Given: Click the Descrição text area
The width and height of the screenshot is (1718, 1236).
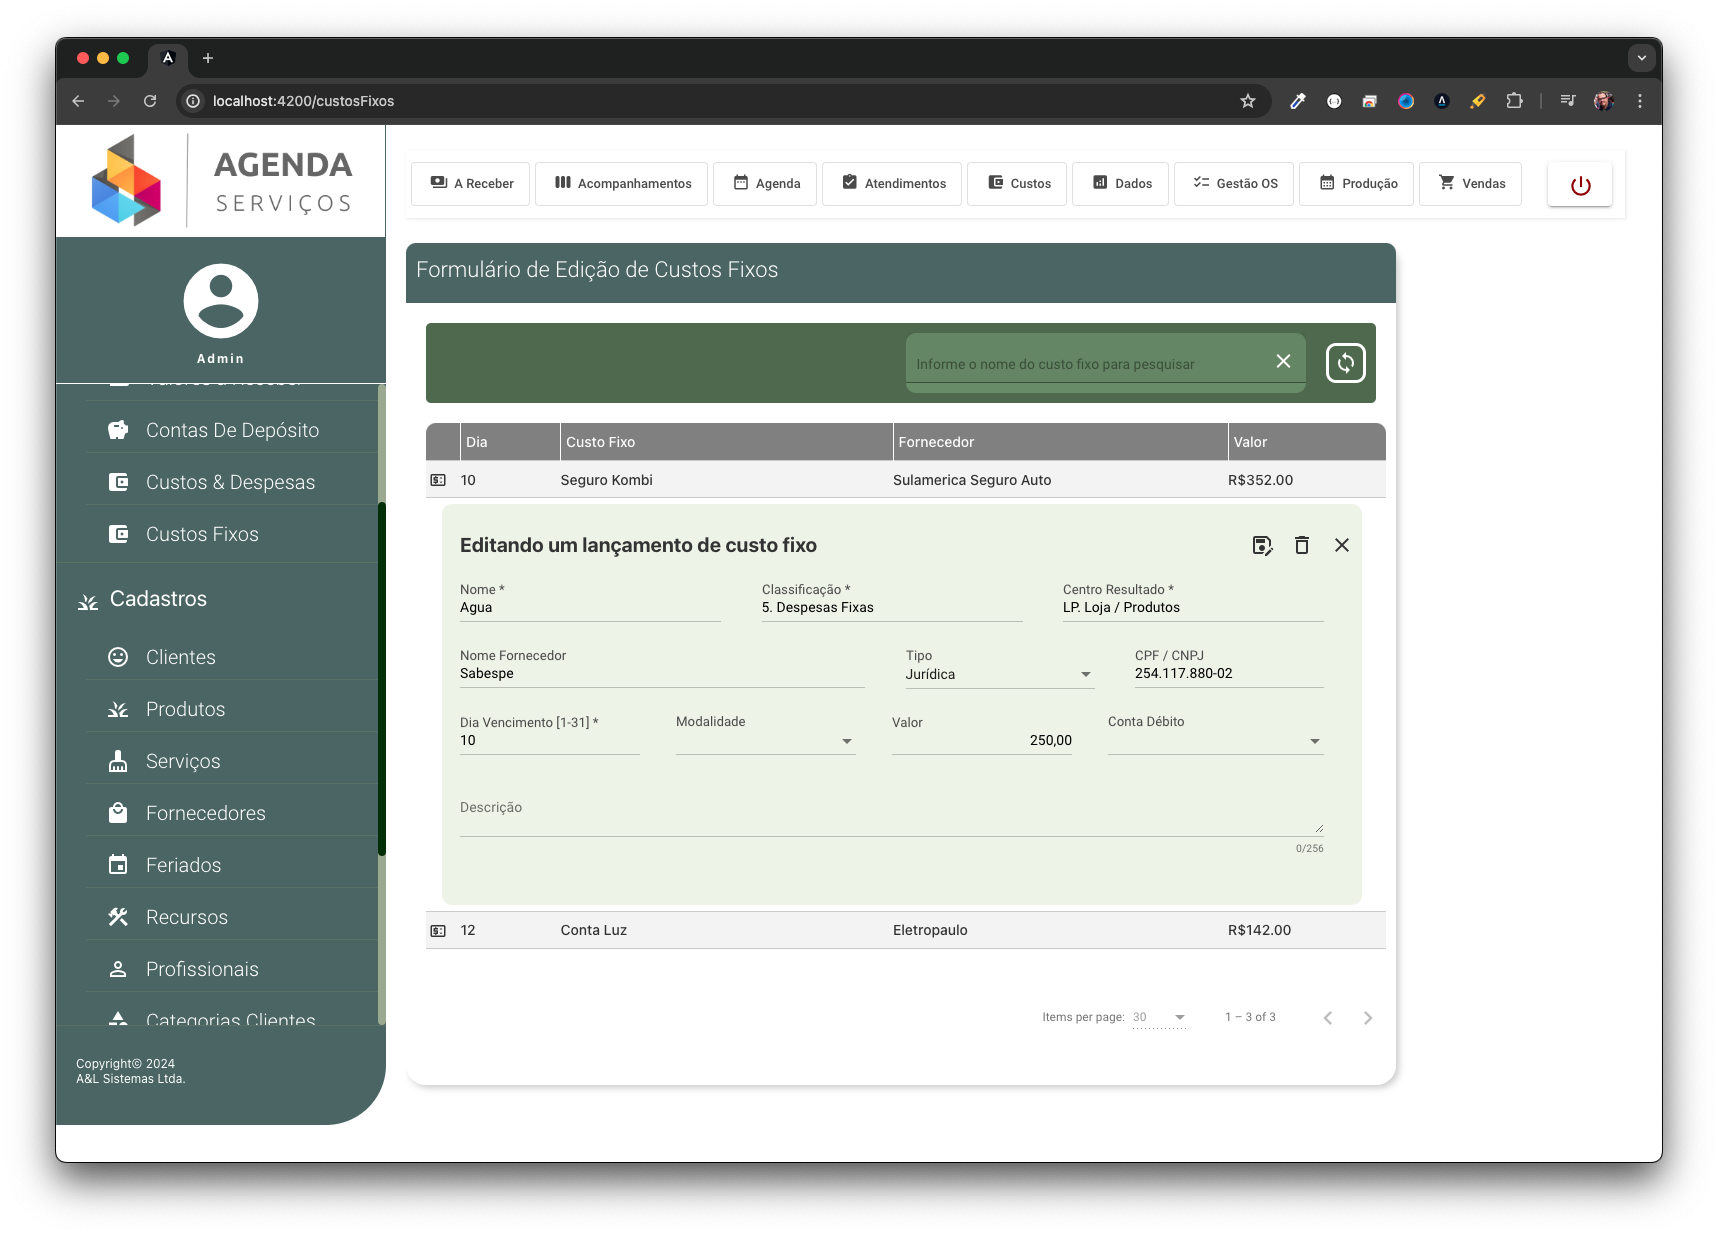Looking at the screenshot, I should point(892,815).
